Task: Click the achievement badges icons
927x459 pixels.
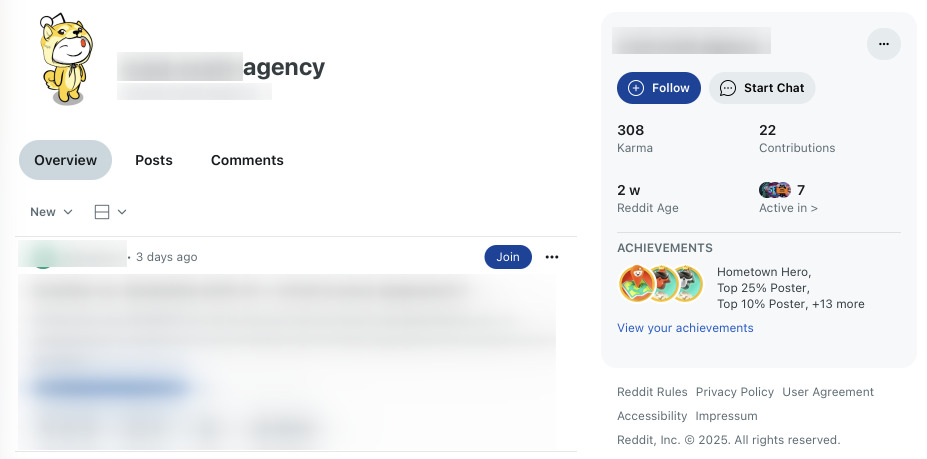Action: point(661,284)
